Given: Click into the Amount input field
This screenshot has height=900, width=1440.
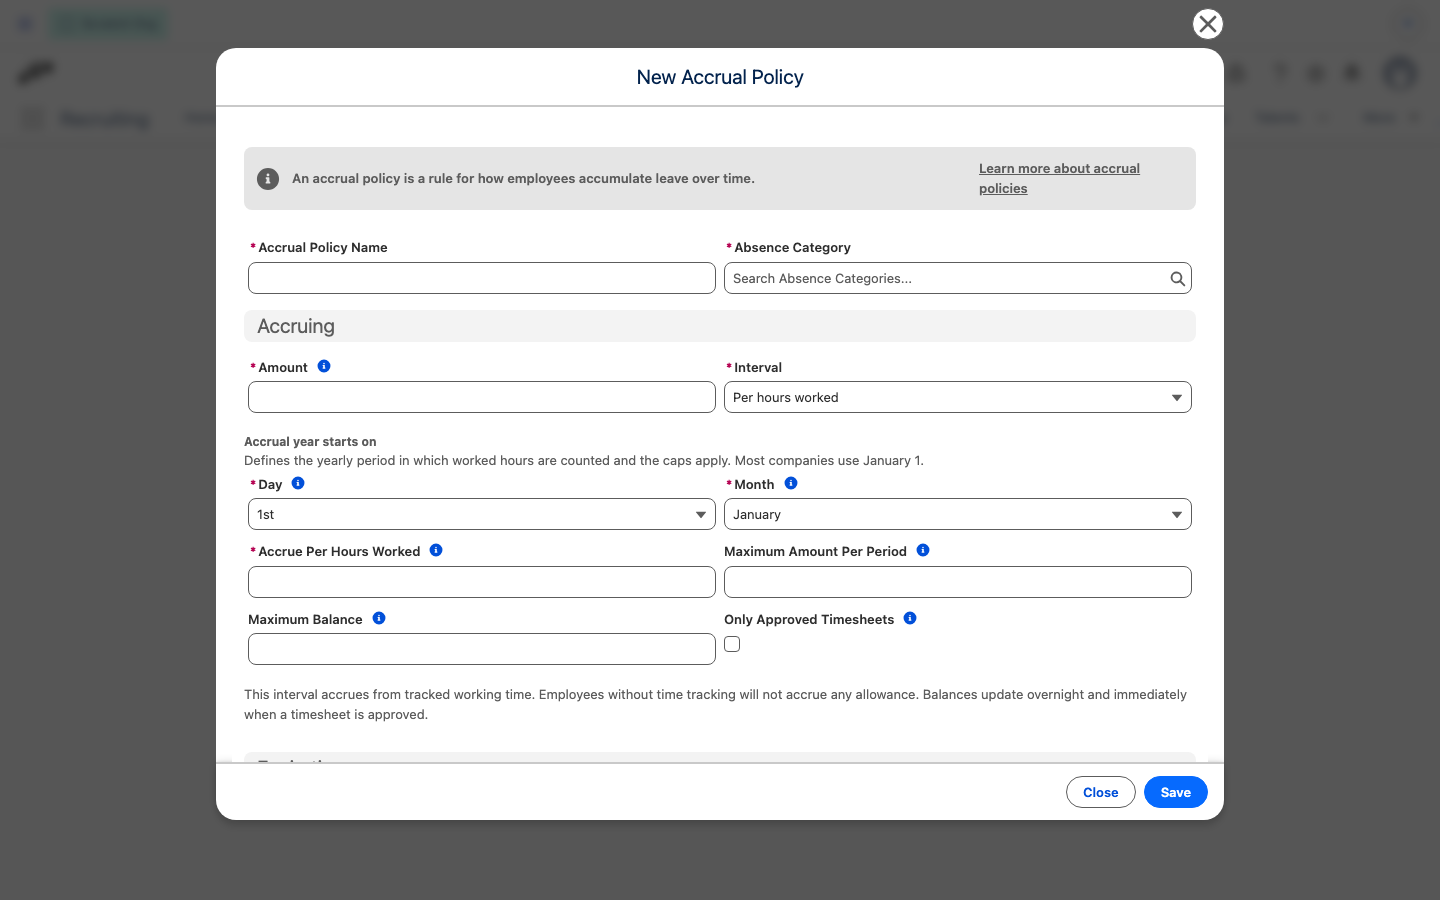Looking at the screenshot, I should (482, 397).
